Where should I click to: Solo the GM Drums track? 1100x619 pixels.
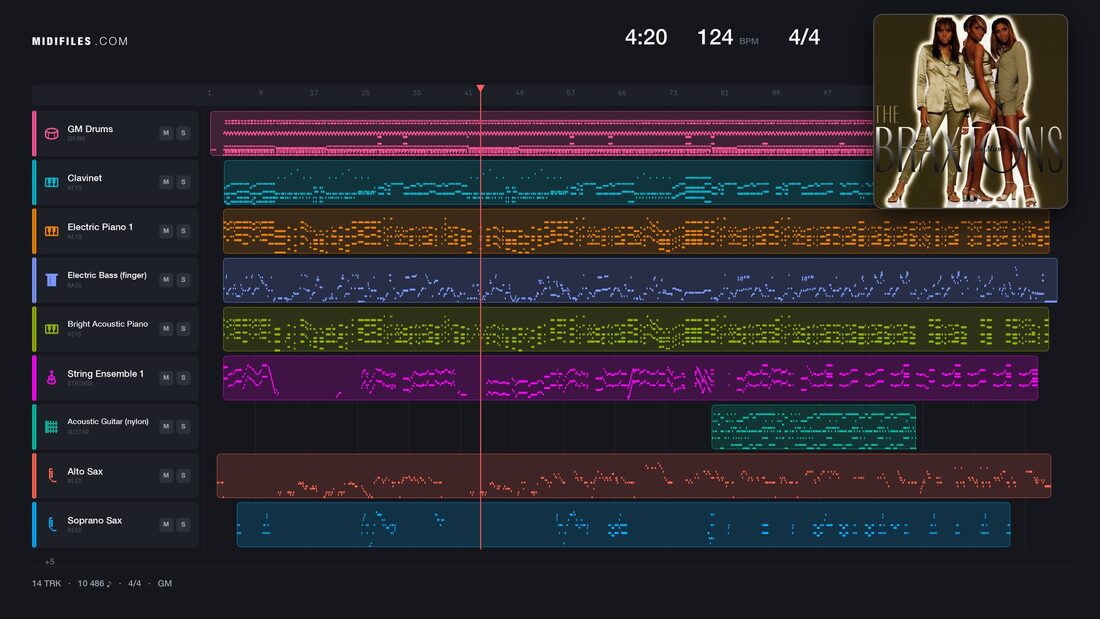click(183, 133)
